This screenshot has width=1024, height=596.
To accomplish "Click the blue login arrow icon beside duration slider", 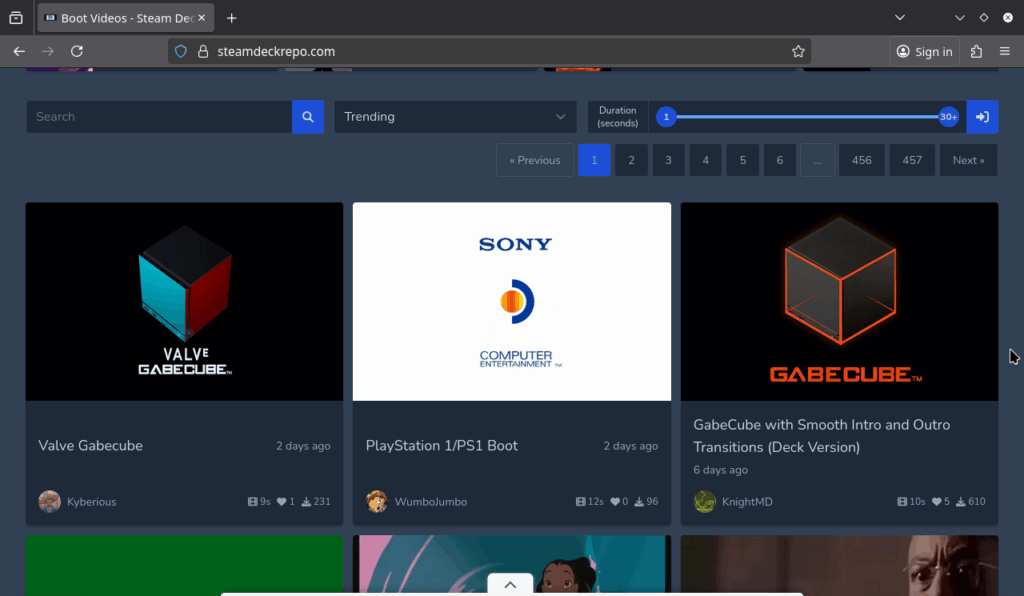I will click(x=982, y=116).
